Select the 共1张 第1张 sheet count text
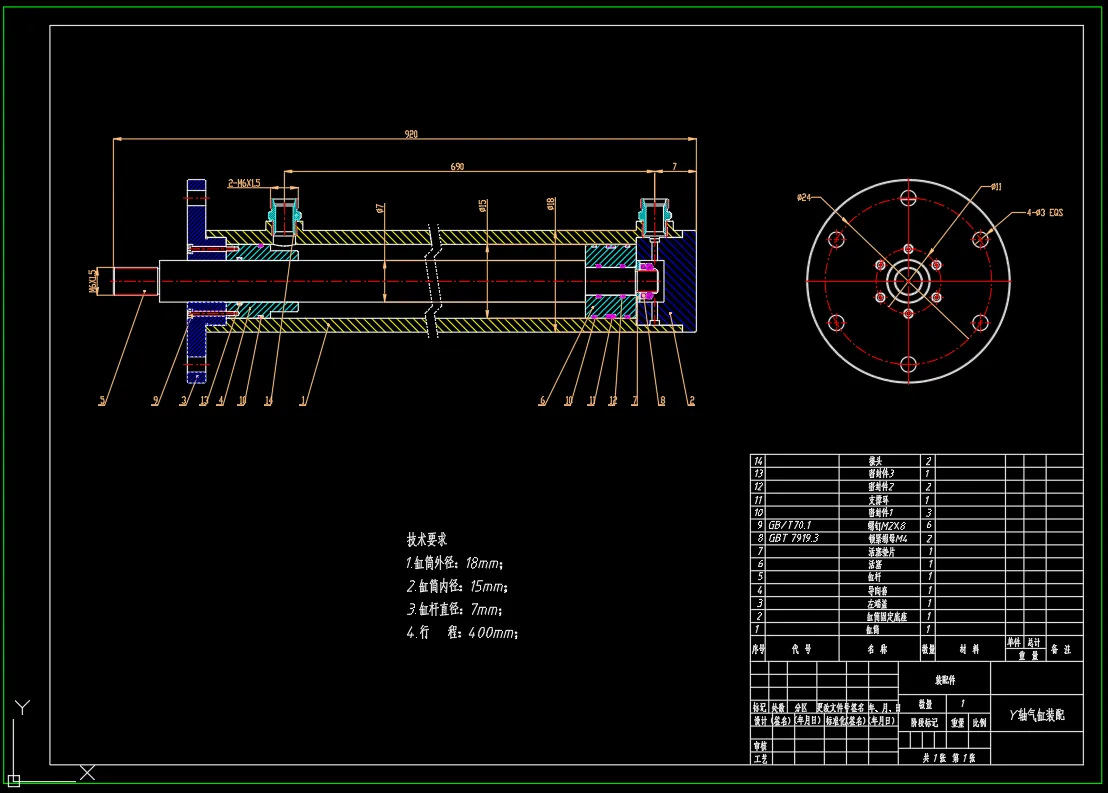The image size is (1108, 793). click(x=948, y=758)
